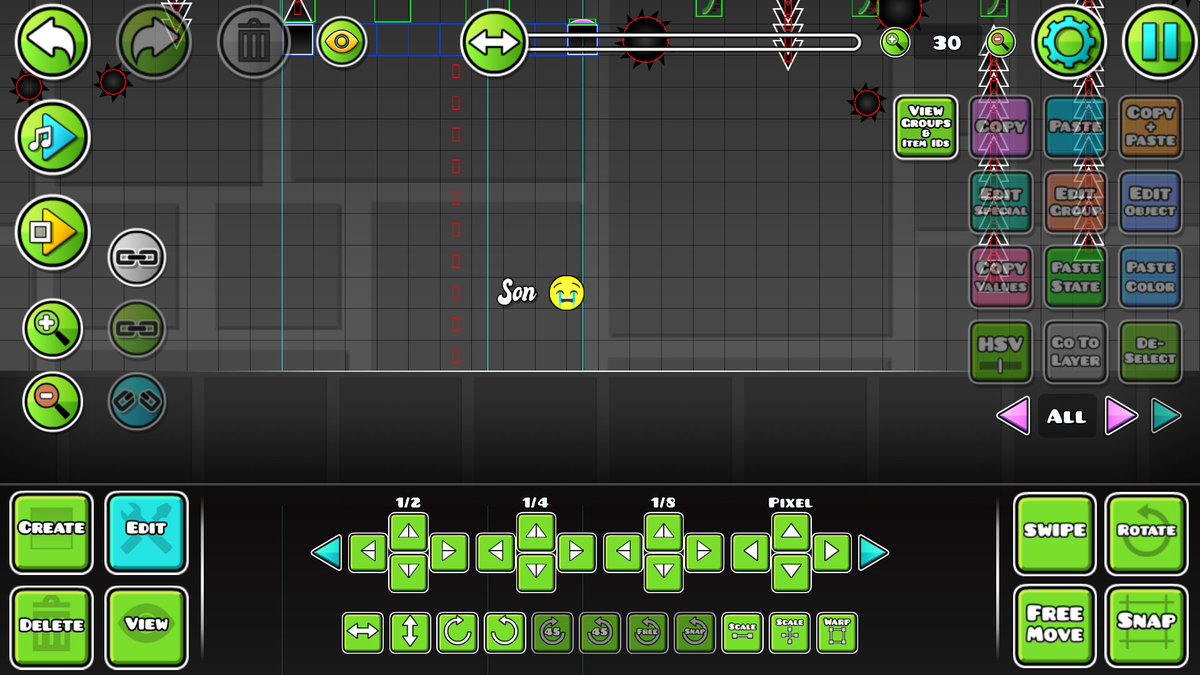Click the Paste Color button
This screenshot has width=1200, height=675.
(1150, 277)
